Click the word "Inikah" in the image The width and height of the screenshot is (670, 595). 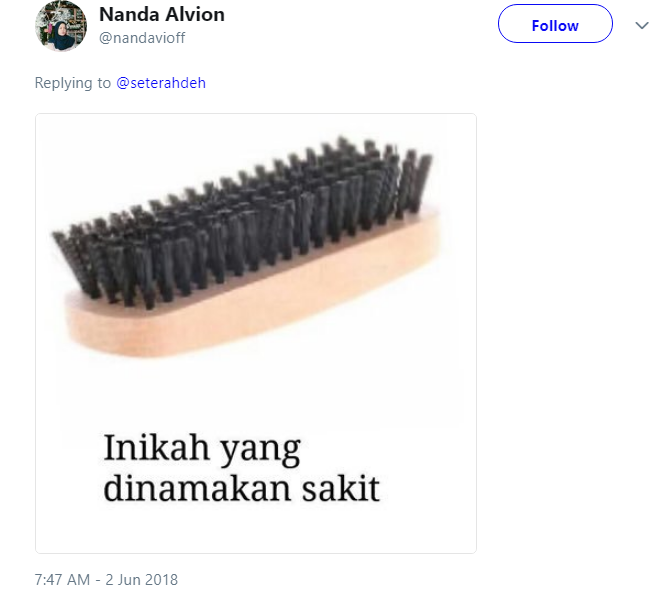click(x=156, y=447)
